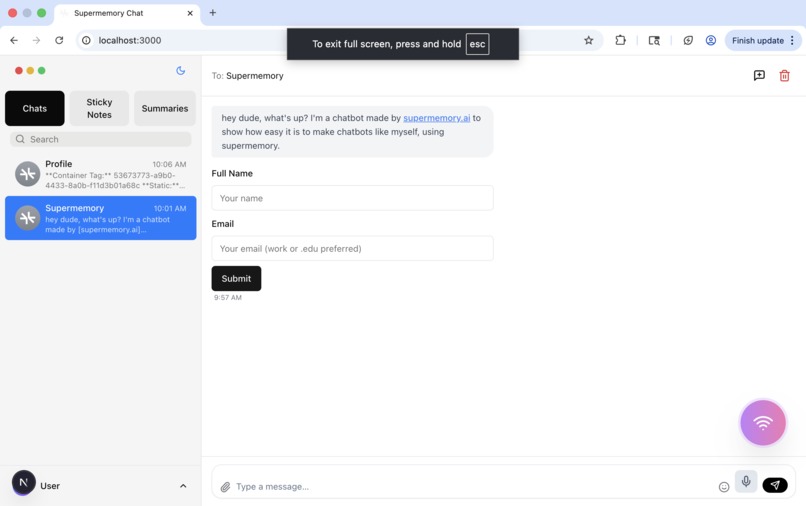Click the purple wifi voice button

pyautogui.click(x=763, y=423)
